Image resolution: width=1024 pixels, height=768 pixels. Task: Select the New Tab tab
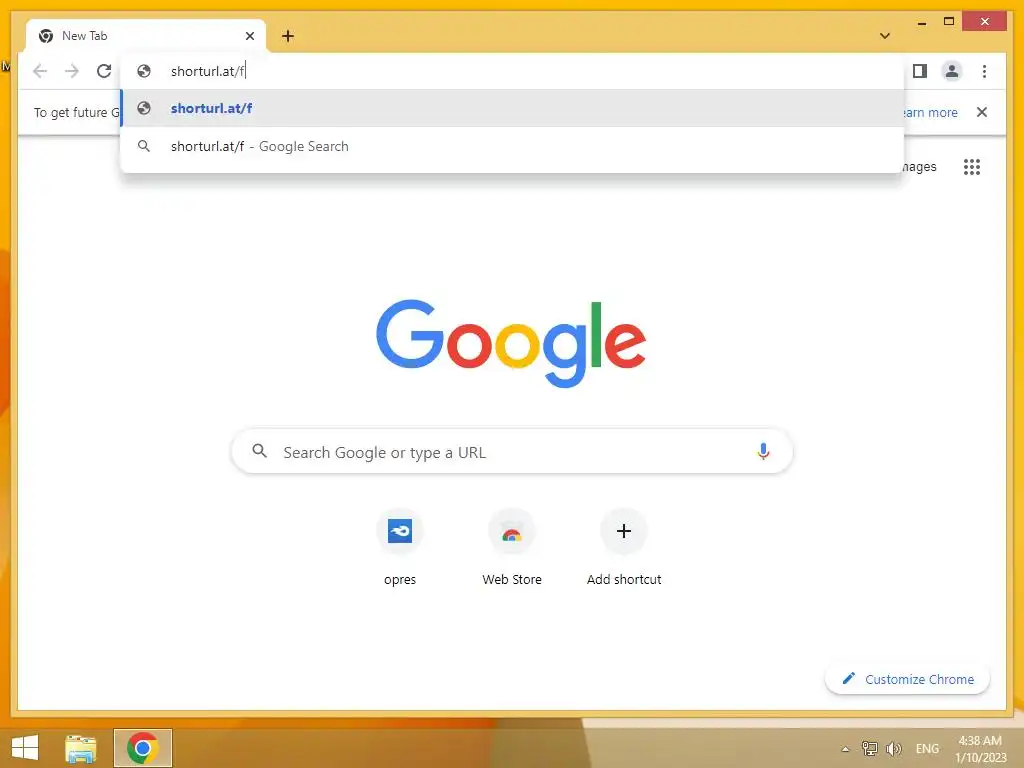point(146,36)
